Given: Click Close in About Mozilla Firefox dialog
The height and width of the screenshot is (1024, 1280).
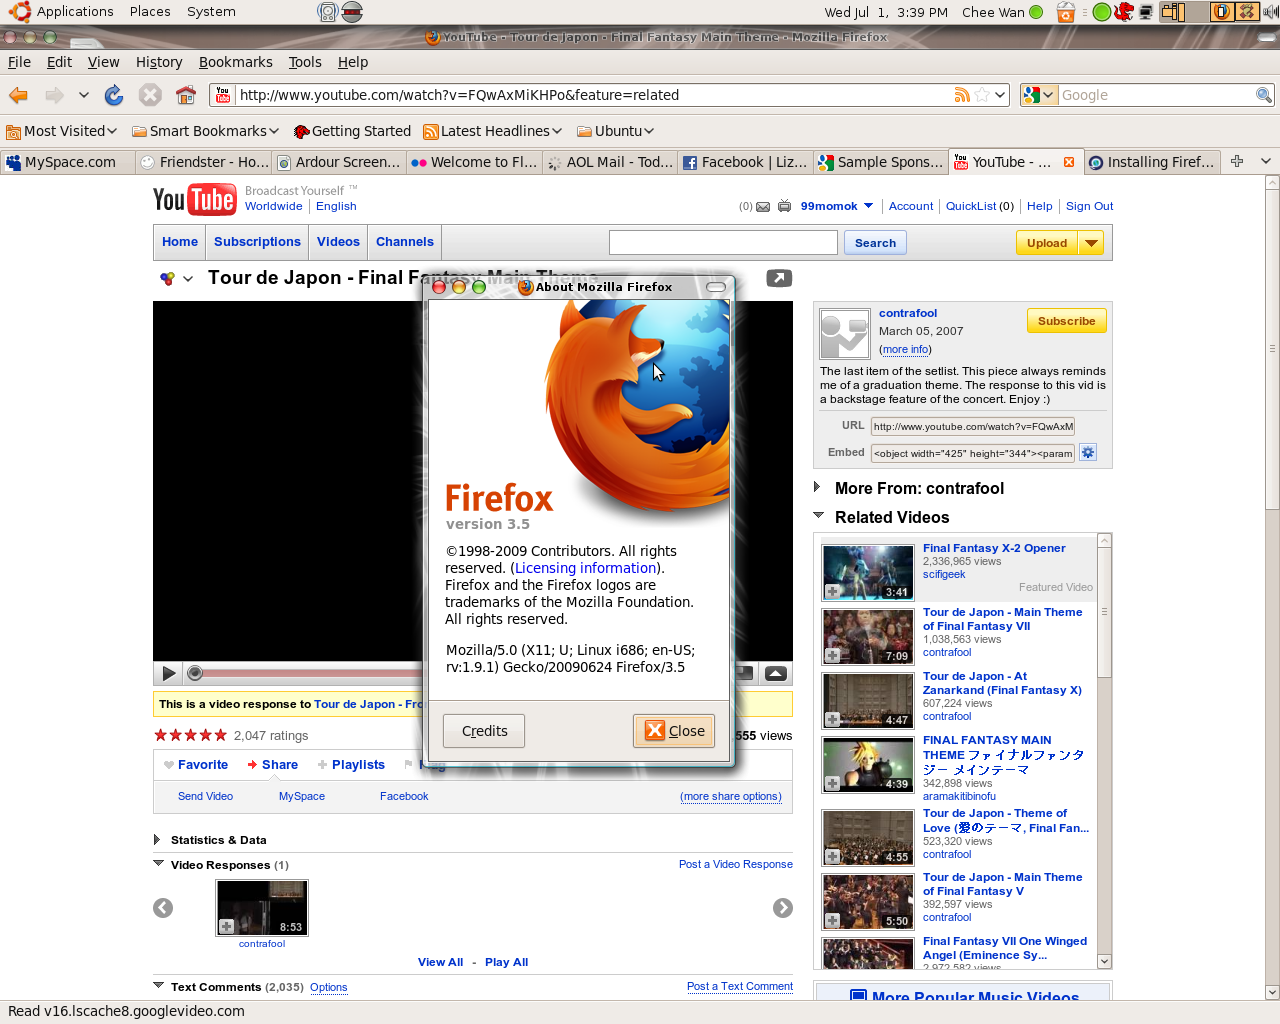Looking at the screenshot, I should tap(675, 731).
